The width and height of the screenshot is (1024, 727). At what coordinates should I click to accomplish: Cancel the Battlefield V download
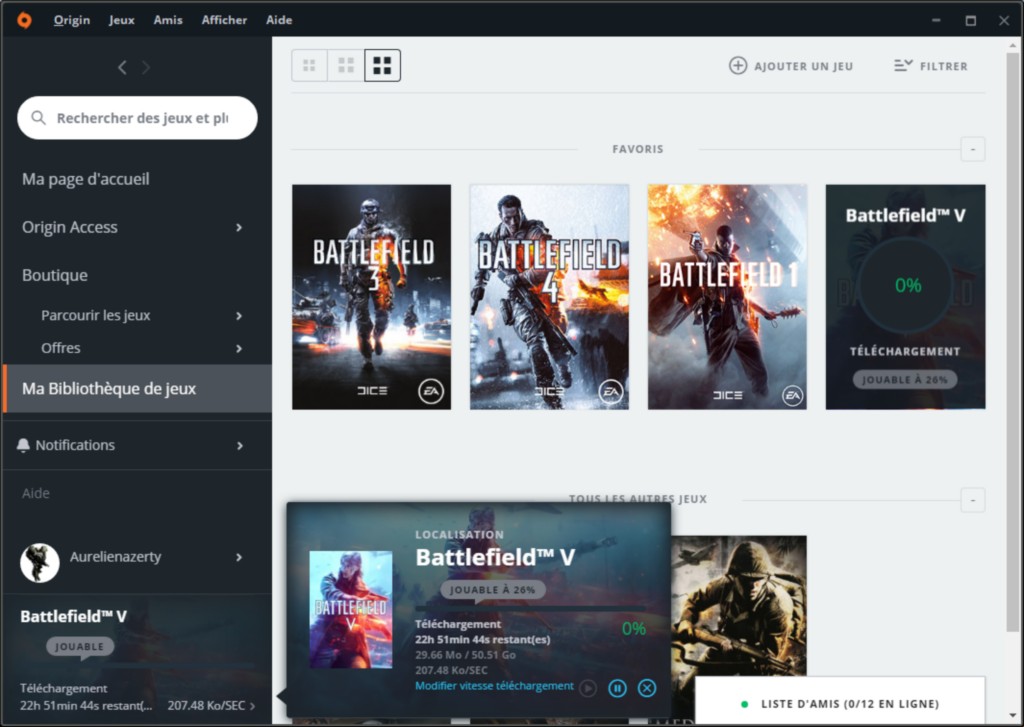click(x=647, y=688)
